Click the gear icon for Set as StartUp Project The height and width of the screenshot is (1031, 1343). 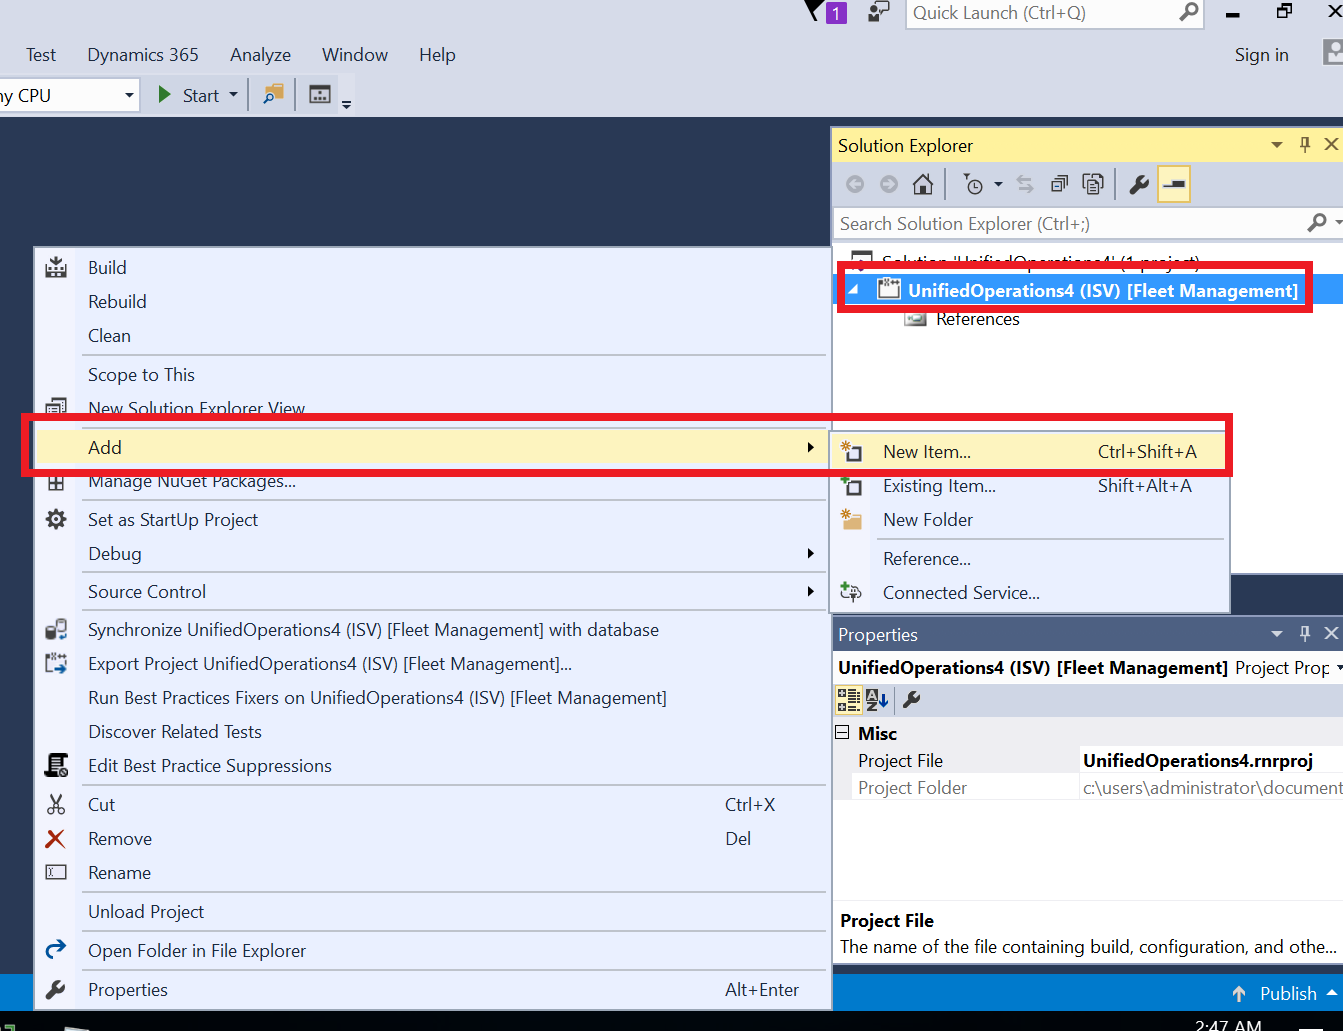click(56, 519)
